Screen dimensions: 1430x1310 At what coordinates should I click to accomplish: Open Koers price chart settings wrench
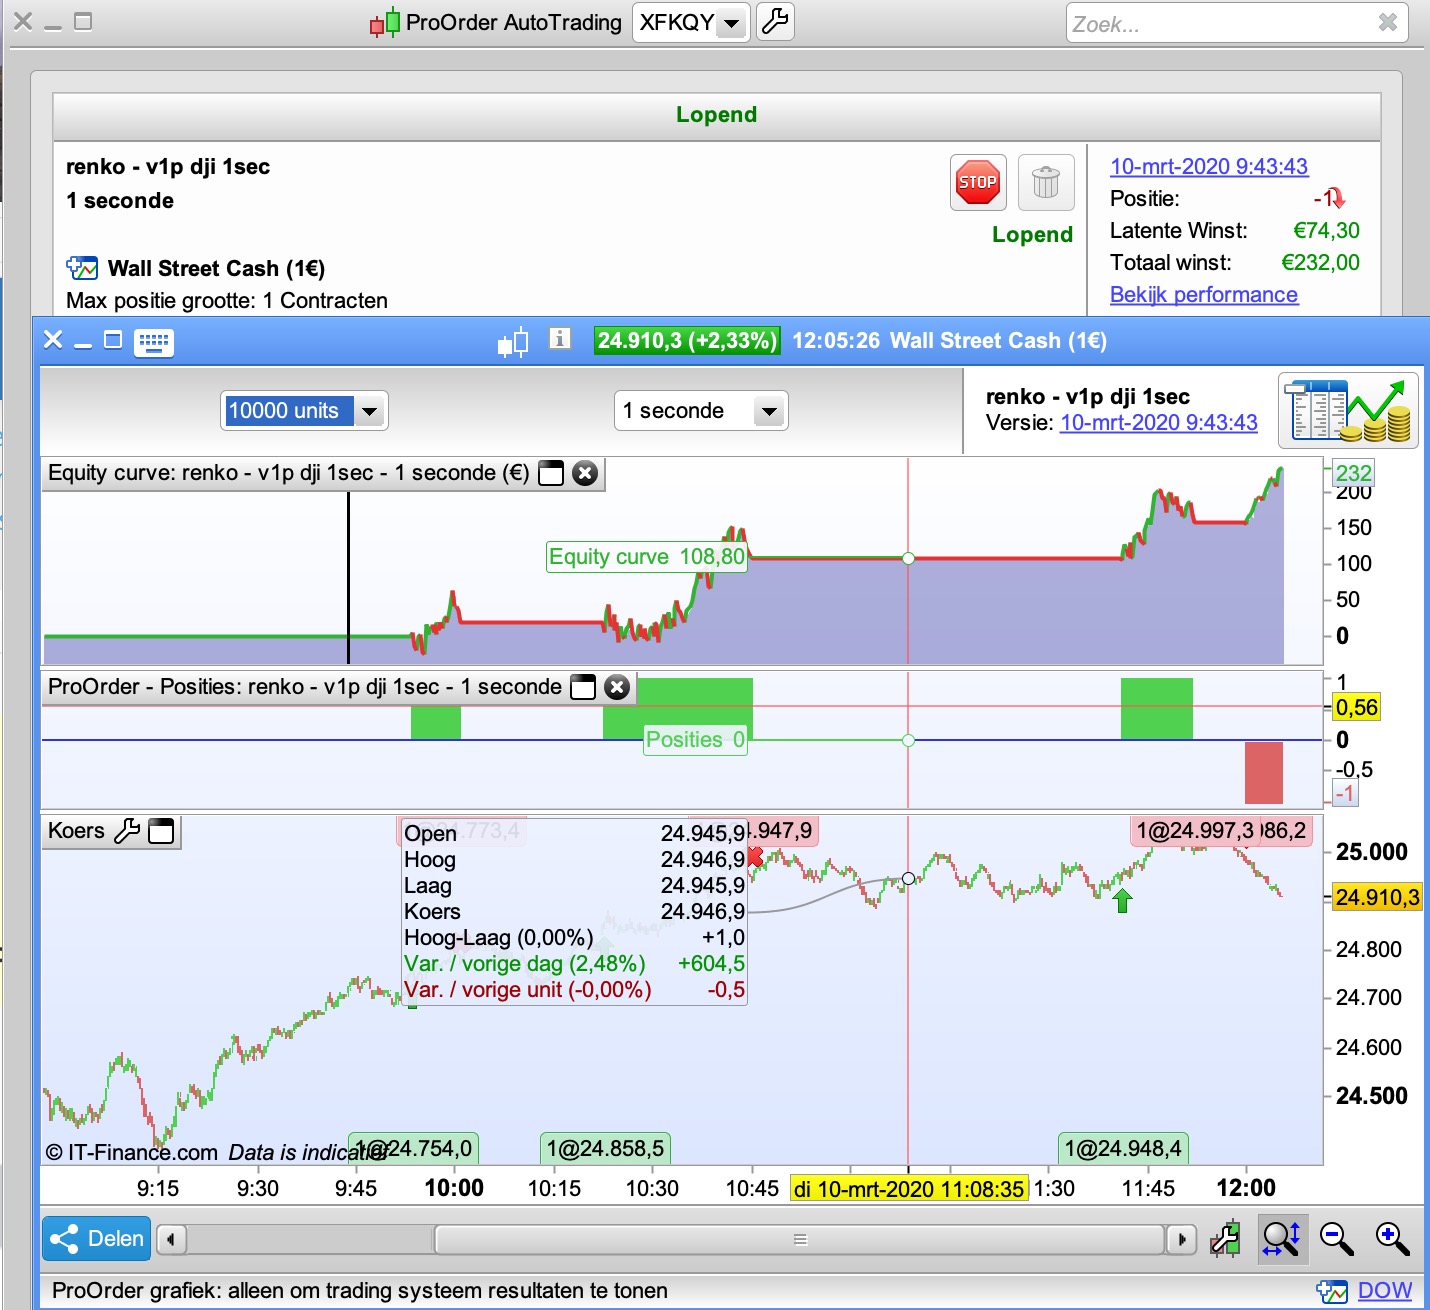127,831
